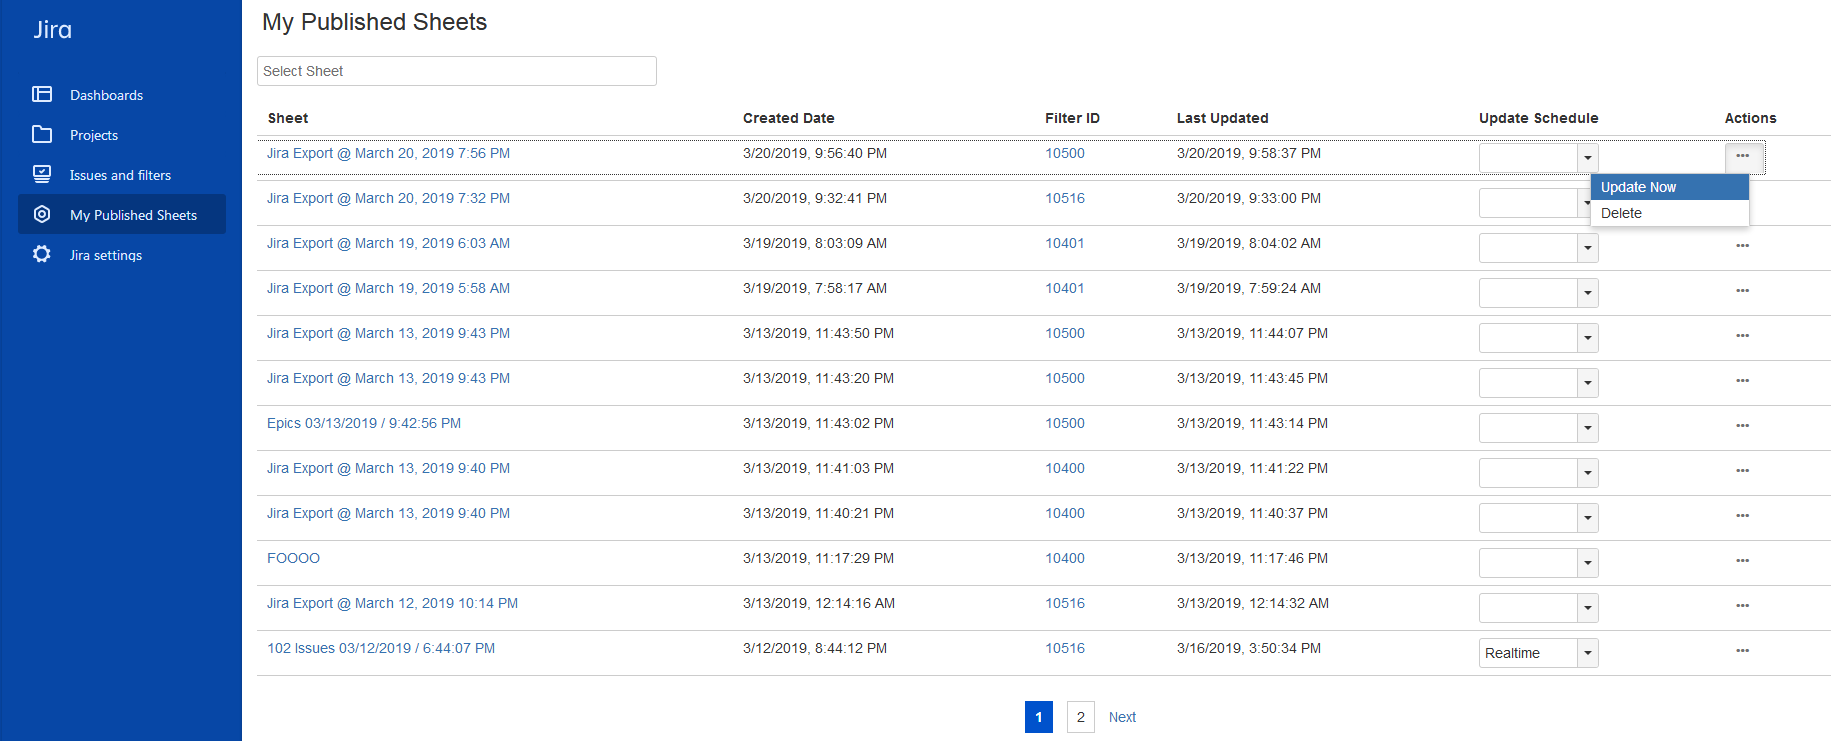This screenshot has height=741, width=1831.
Task: Open actions ellipsis for FOOOO sheet
Action: click(x=1742, y=560)
